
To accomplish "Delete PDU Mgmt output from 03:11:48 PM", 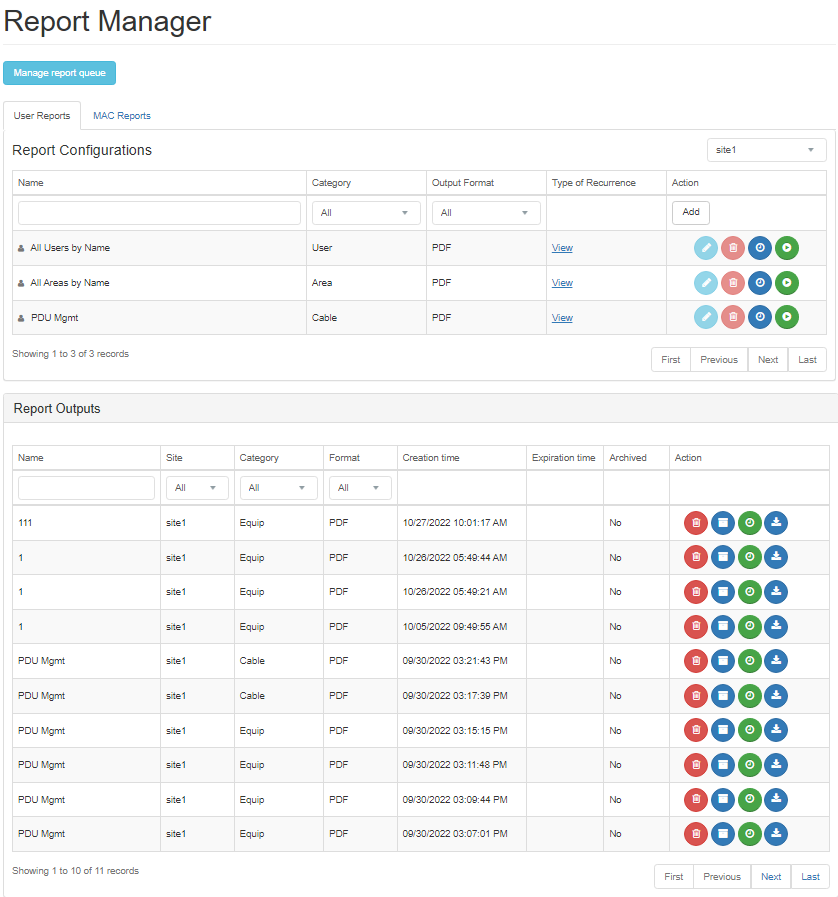I will [696, 765].
